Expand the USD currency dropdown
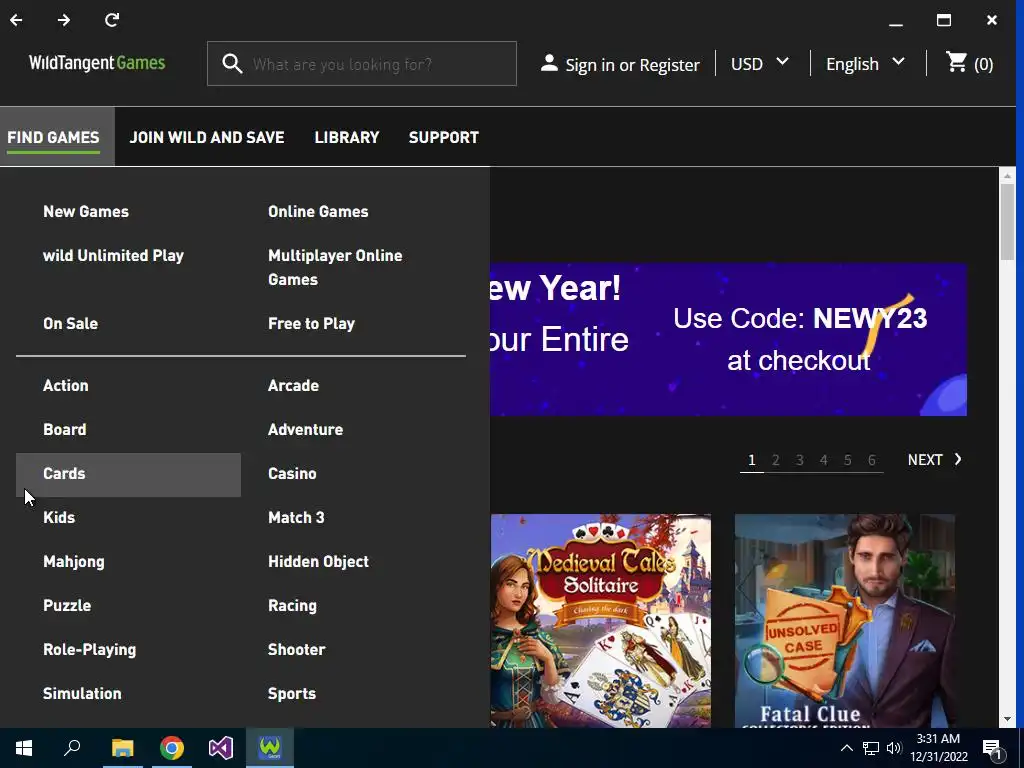The image size is (1024, 768). [760, 64]
